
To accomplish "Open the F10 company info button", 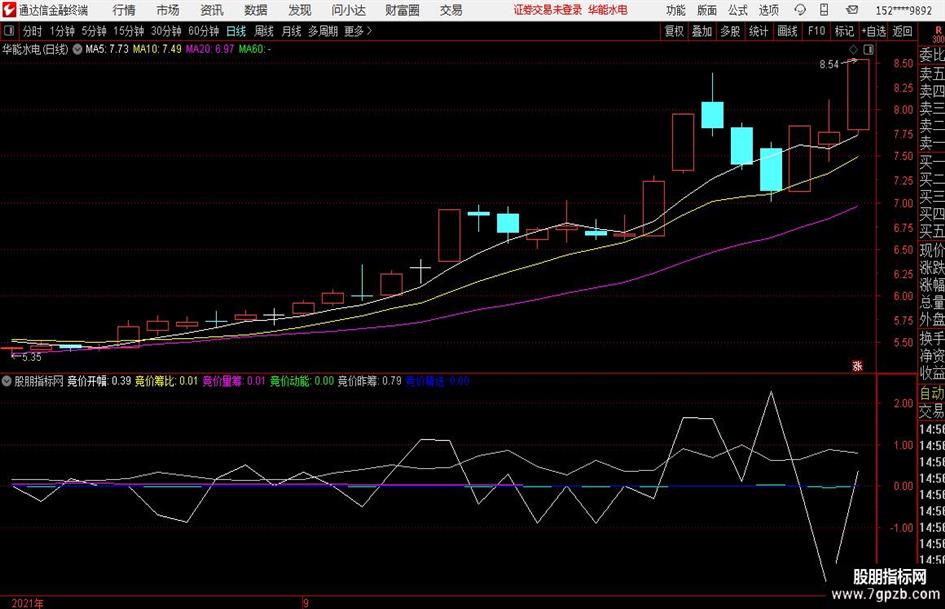I will 817,31.
